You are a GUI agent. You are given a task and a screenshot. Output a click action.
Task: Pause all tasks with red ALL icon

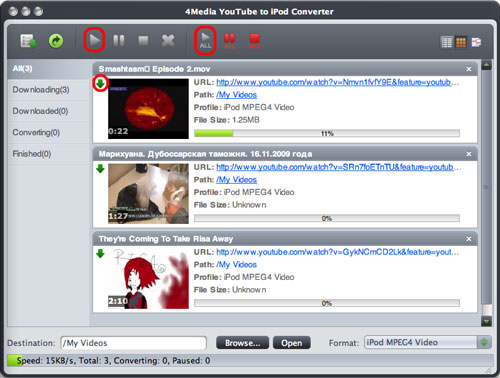pos(229,41)
